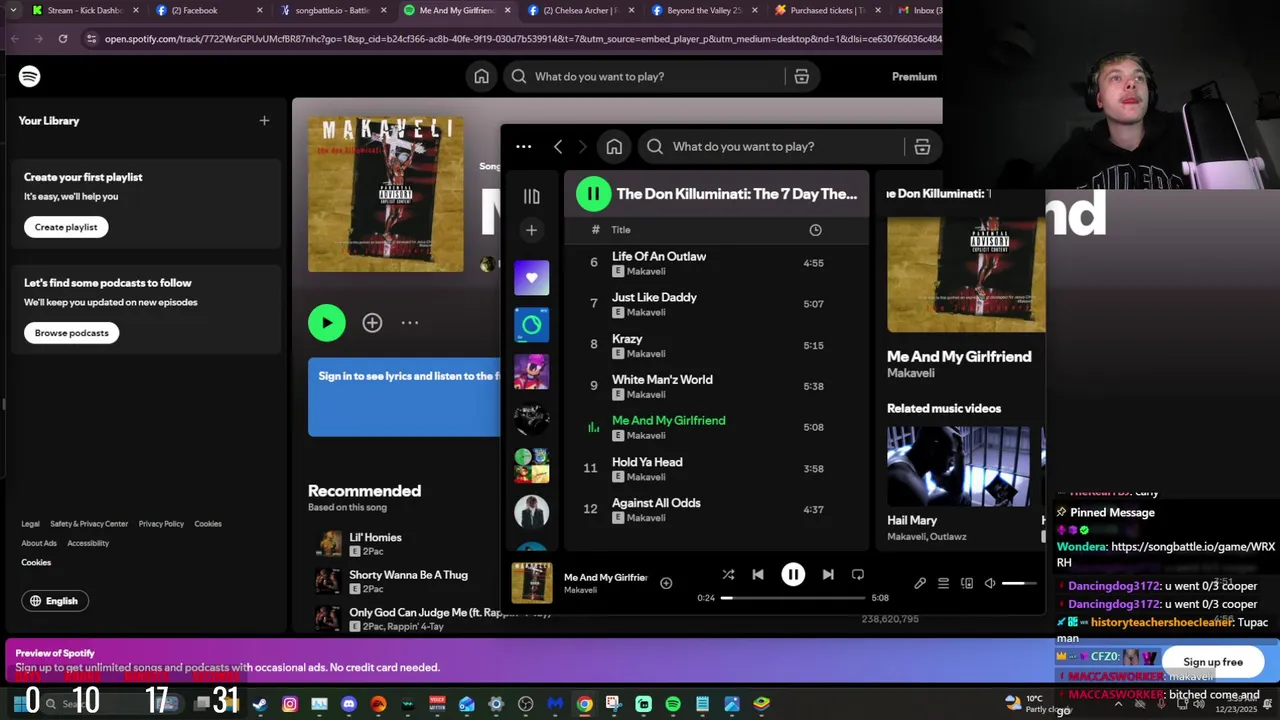The height and width of the screenshot is (720, 1280).
Task: Go back with the left chevron in the desktop app
Action: coord(558,146)
